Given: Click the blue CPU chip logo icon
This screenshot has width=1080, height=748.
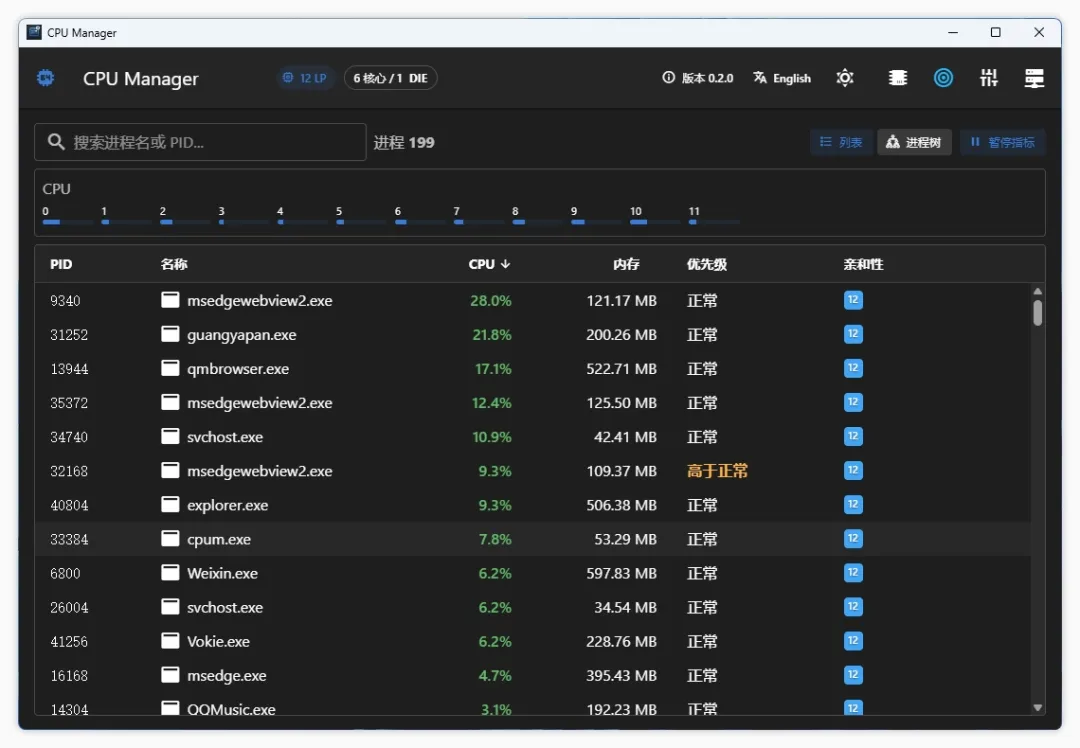Looking at the screenshot, I should (45, 78).
